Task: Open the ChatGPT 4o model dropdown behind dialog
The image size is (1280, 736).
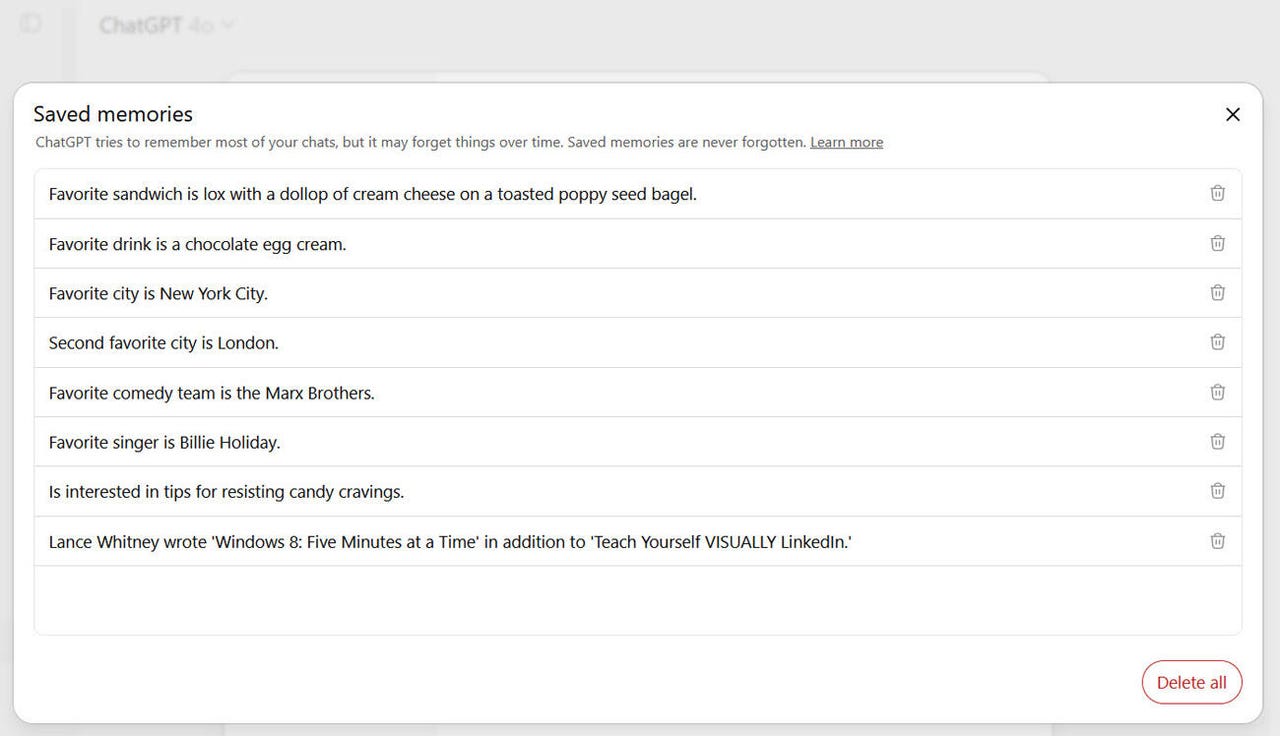Action: (x=166, y=25)
